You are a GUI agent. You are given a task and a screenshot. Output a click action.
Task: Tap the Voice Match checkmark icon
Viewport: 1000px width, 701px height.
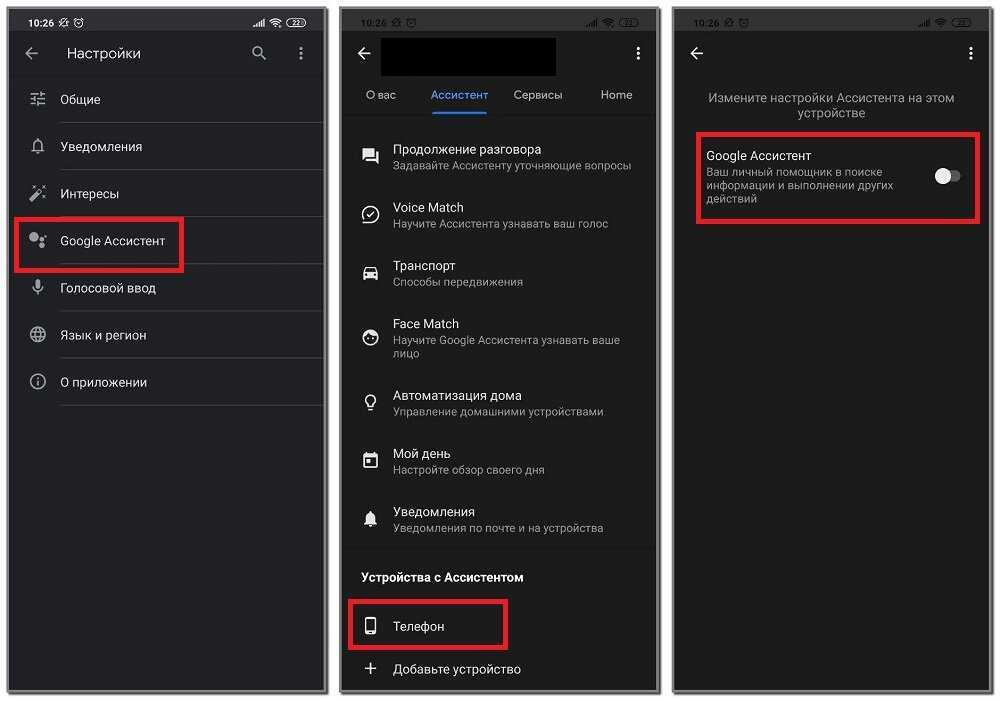point(371,214)
